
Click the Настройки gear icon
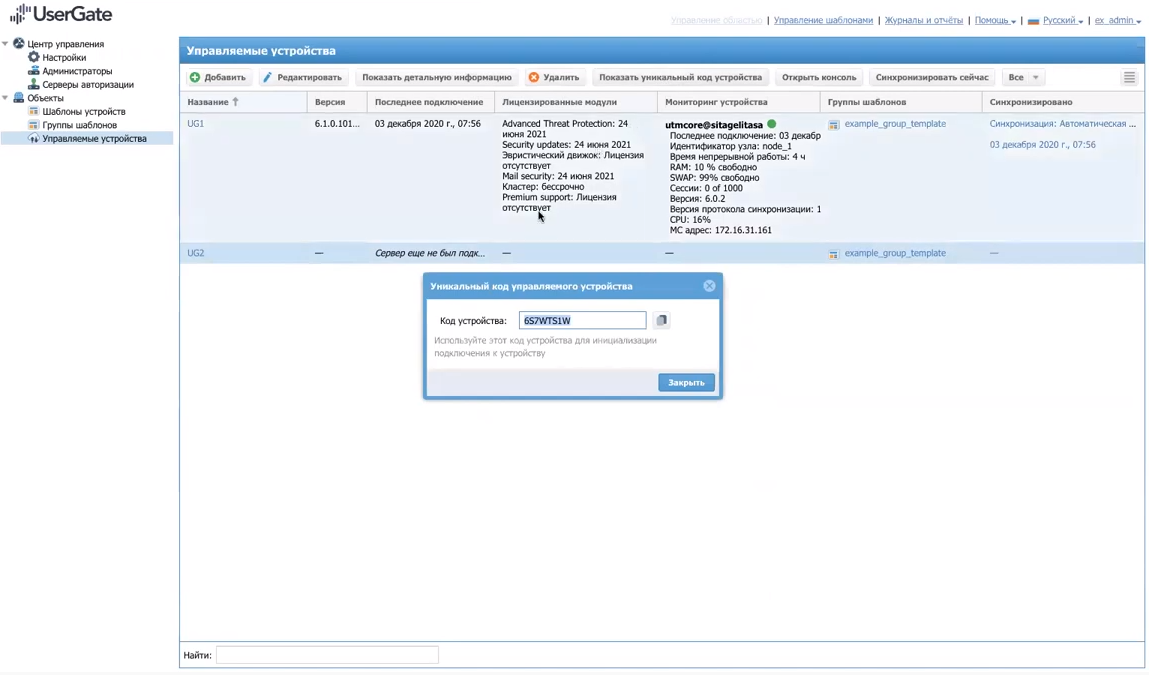(x=34, y=57)
